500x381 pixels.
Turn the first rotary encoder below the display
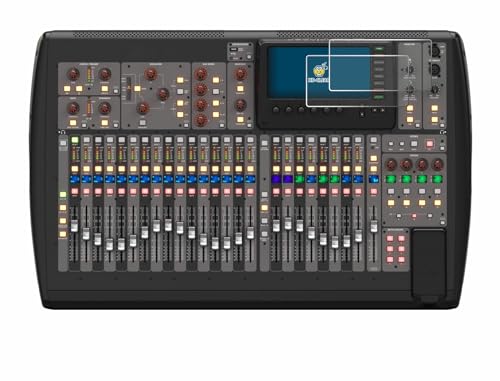(x=276, y=110)
